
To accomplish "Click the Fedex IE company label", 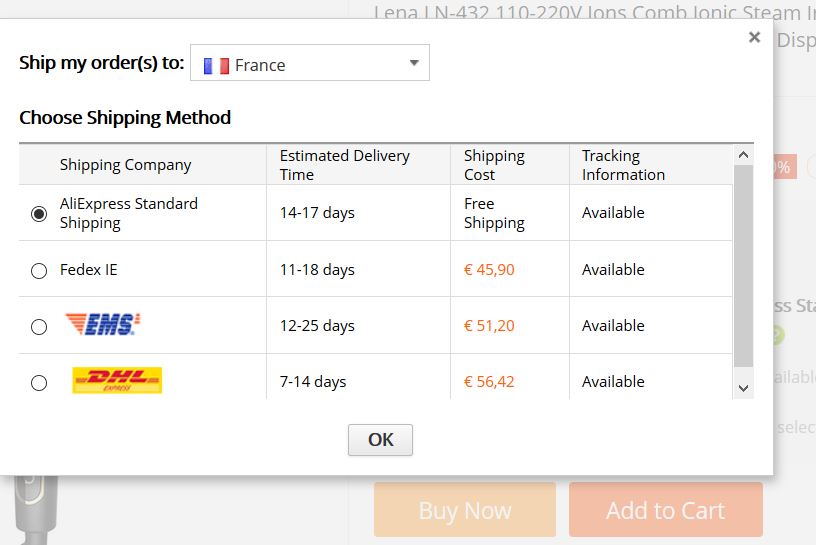I will pos(89,270).
